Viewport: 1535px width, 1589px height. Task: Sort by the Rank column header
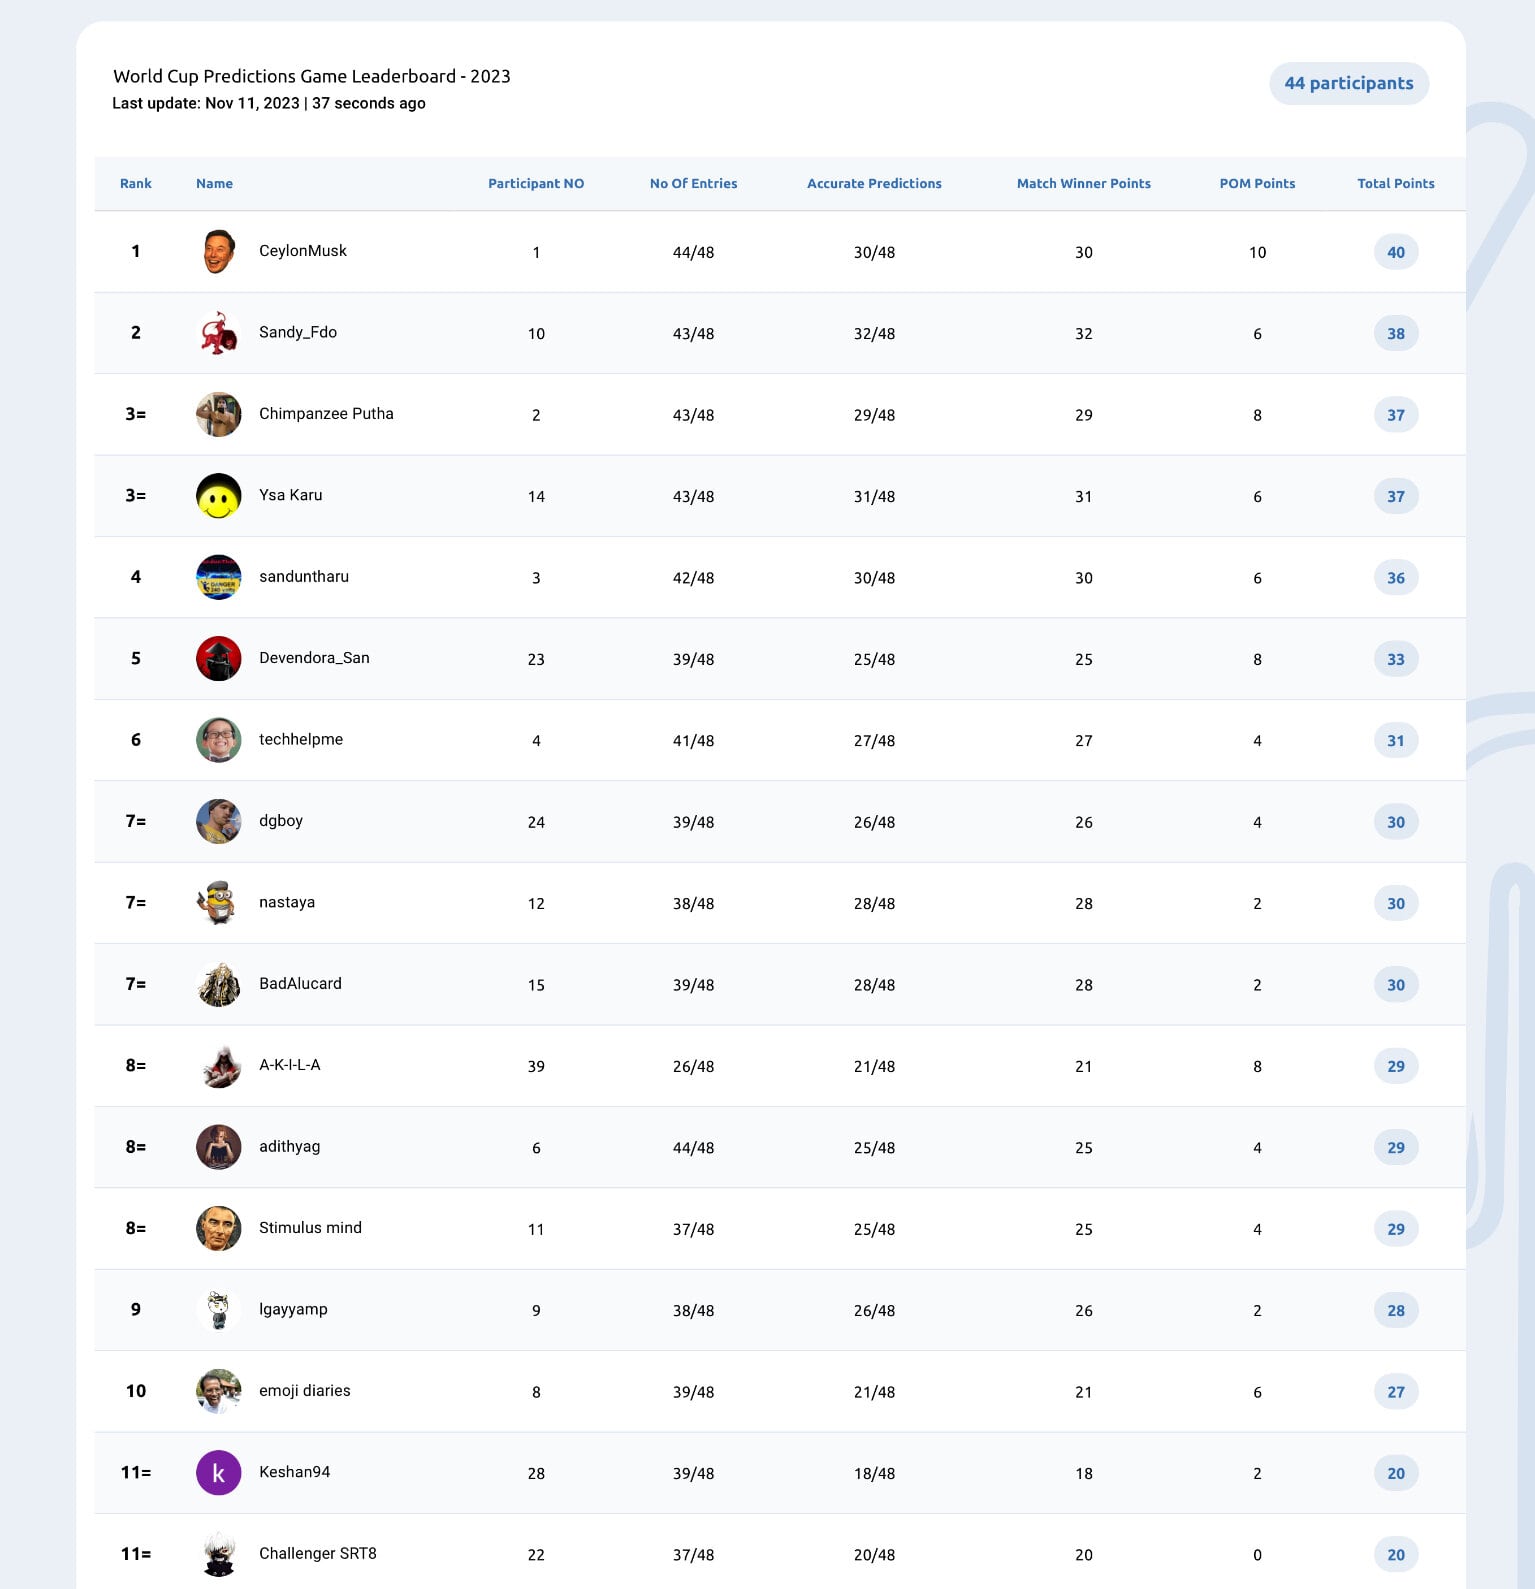pos(136,184)
